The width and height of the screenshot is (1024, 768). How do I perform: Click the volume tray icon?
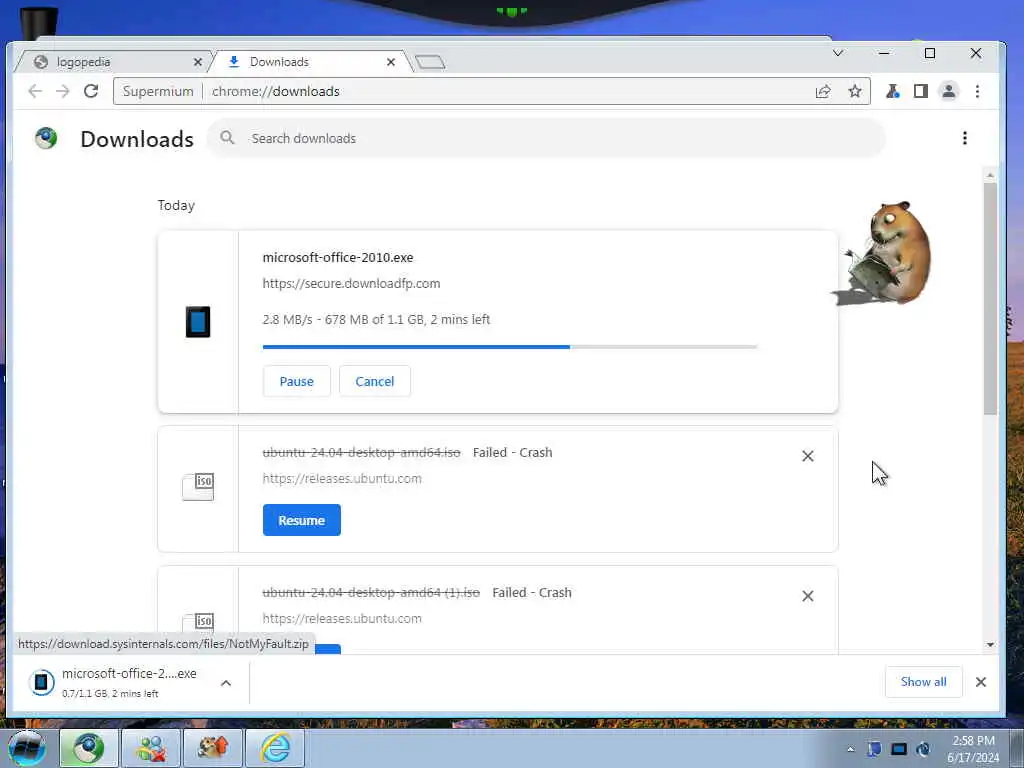(923, 749)
